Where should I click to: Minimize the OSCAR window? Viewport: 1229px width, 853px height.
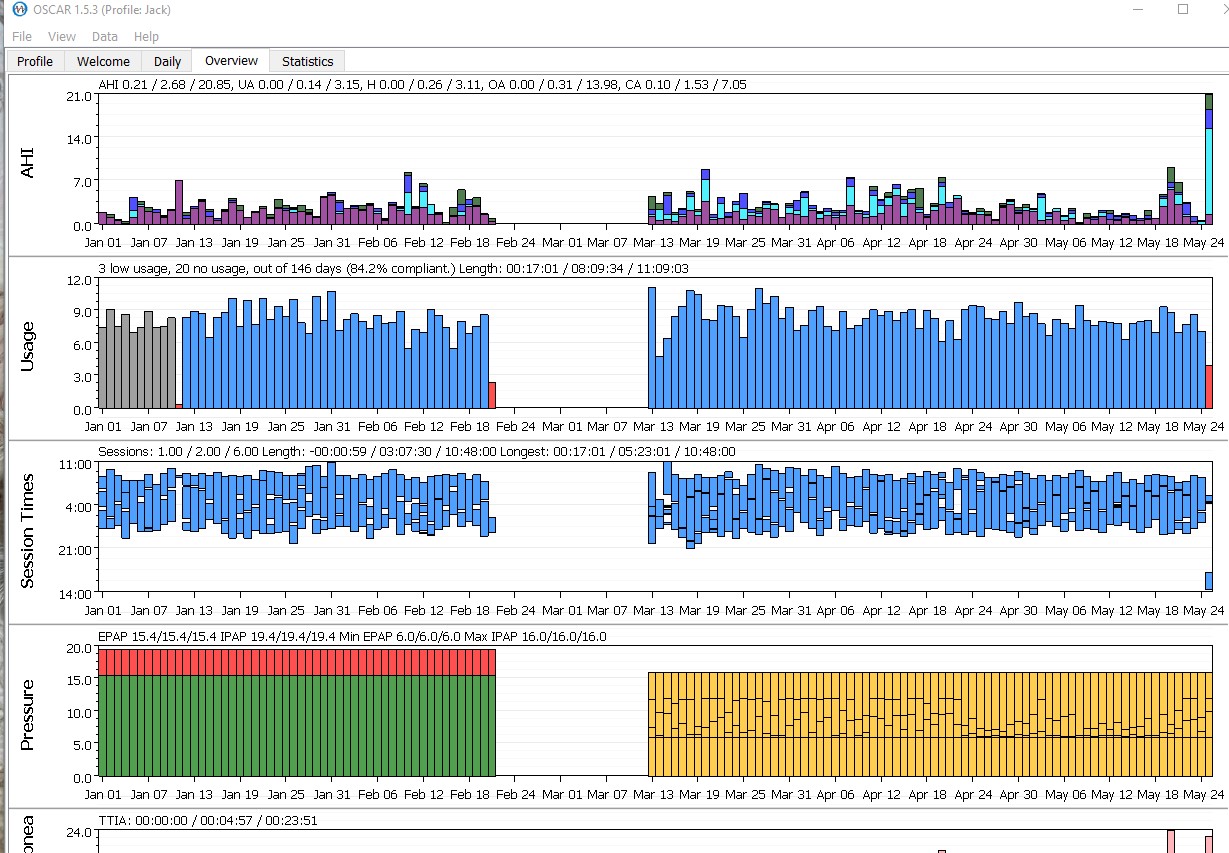pos(1136,9)
